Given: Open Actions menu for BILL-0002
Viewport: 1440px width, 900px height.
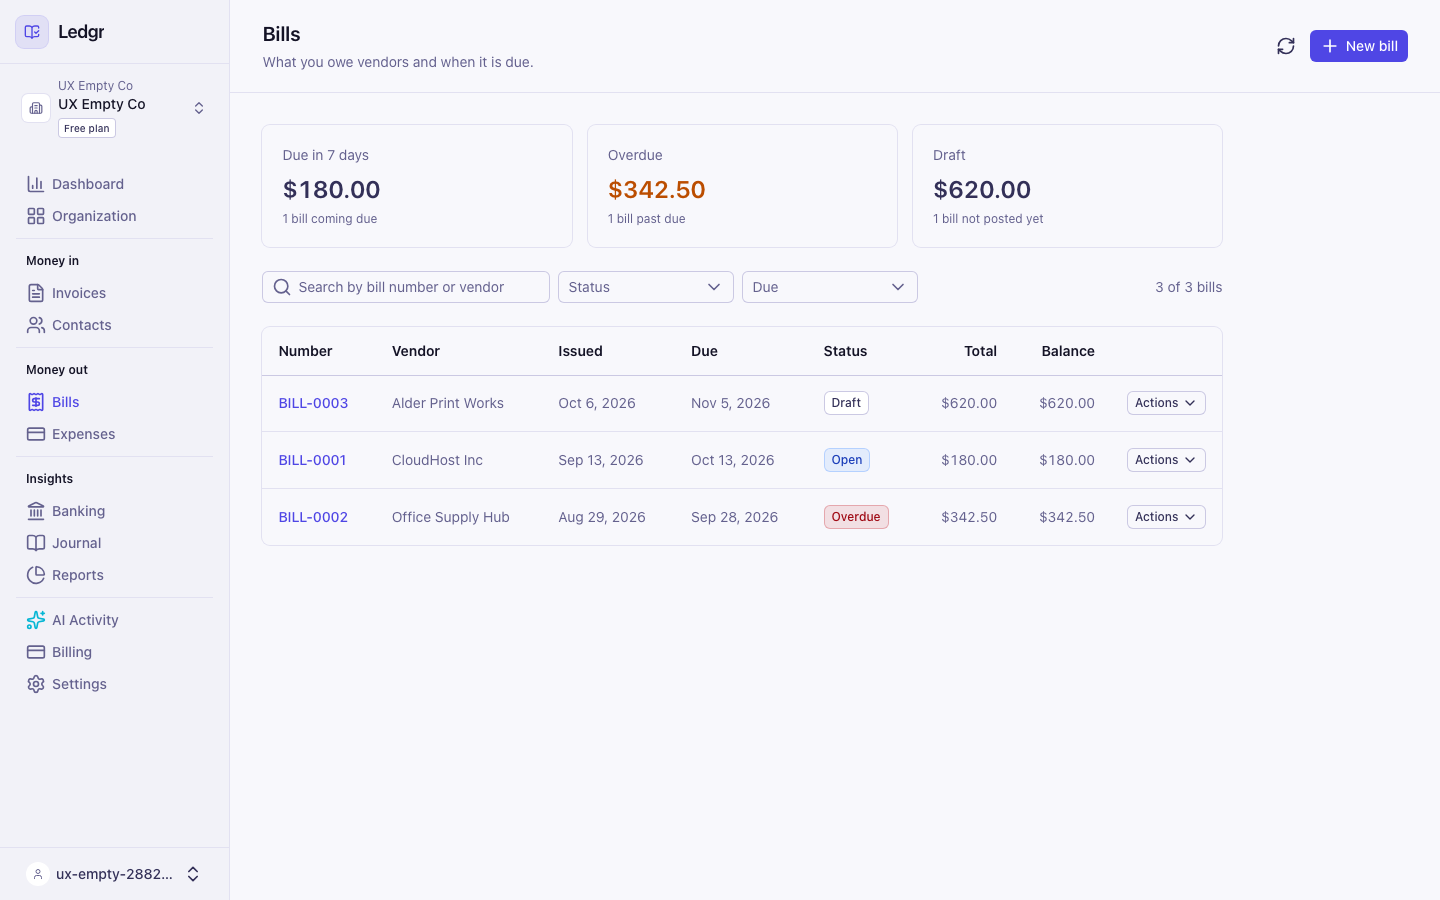Looking at the screenshot, I should coord(1166,517).
